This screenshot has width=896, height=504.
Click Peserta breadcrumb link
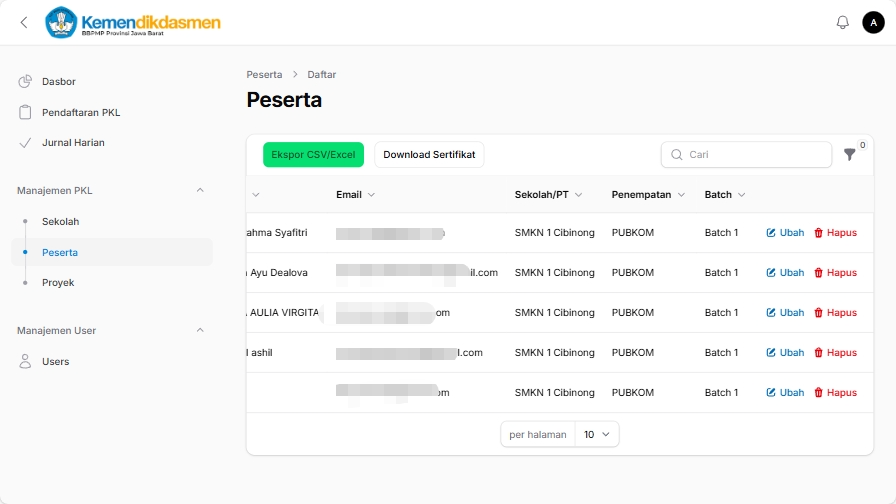[x=264, y=74]
